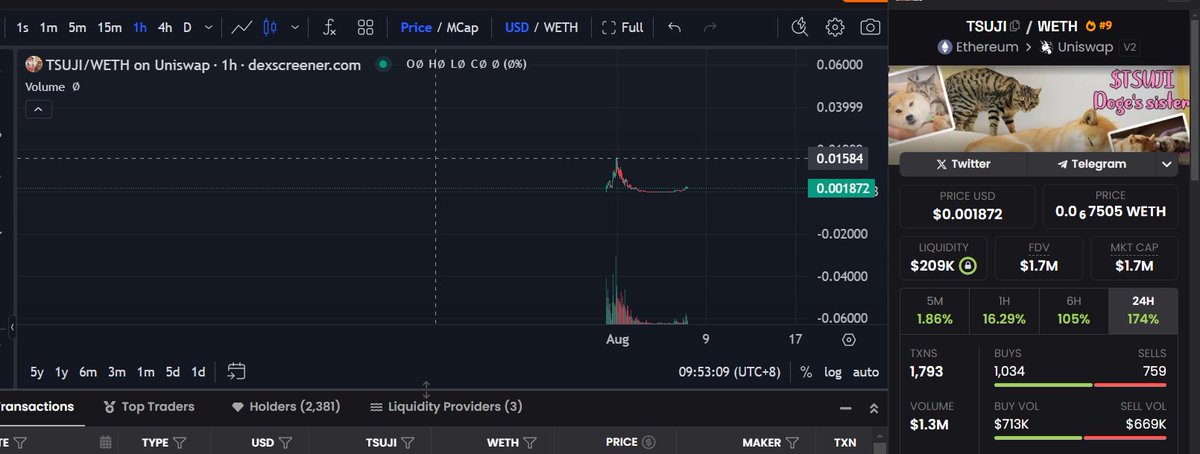Open the time axis settings icon
This screenshot has height=454, width=1200.
coord(849,340)
